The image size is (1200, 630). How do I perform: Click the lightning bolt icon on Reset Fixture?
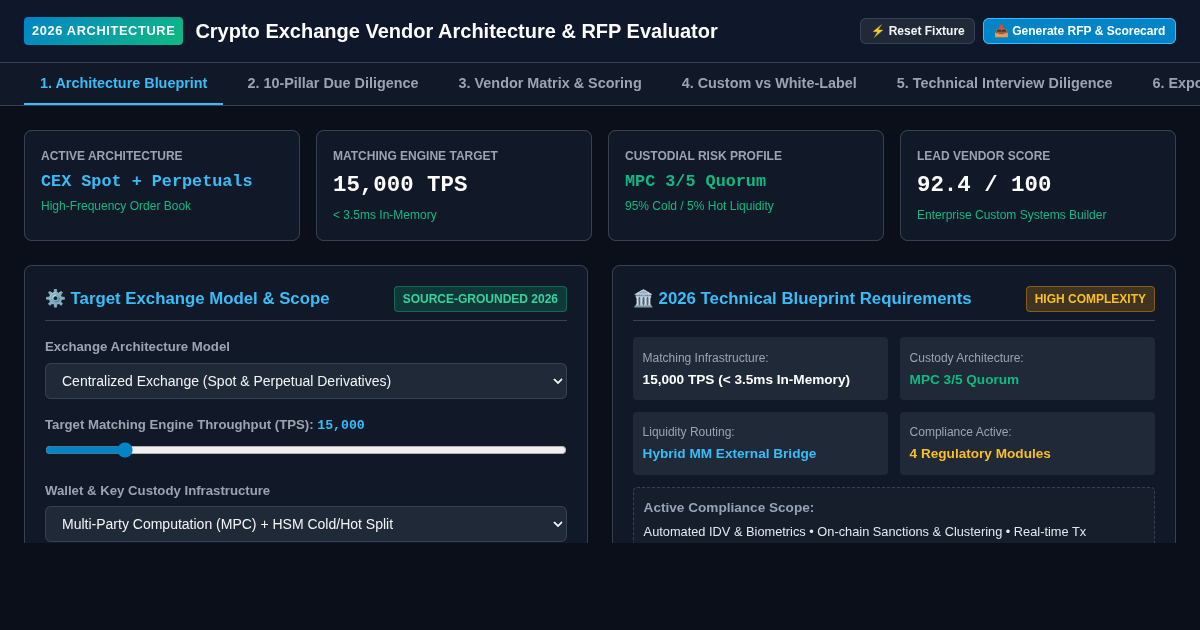(x=878, y=31)
